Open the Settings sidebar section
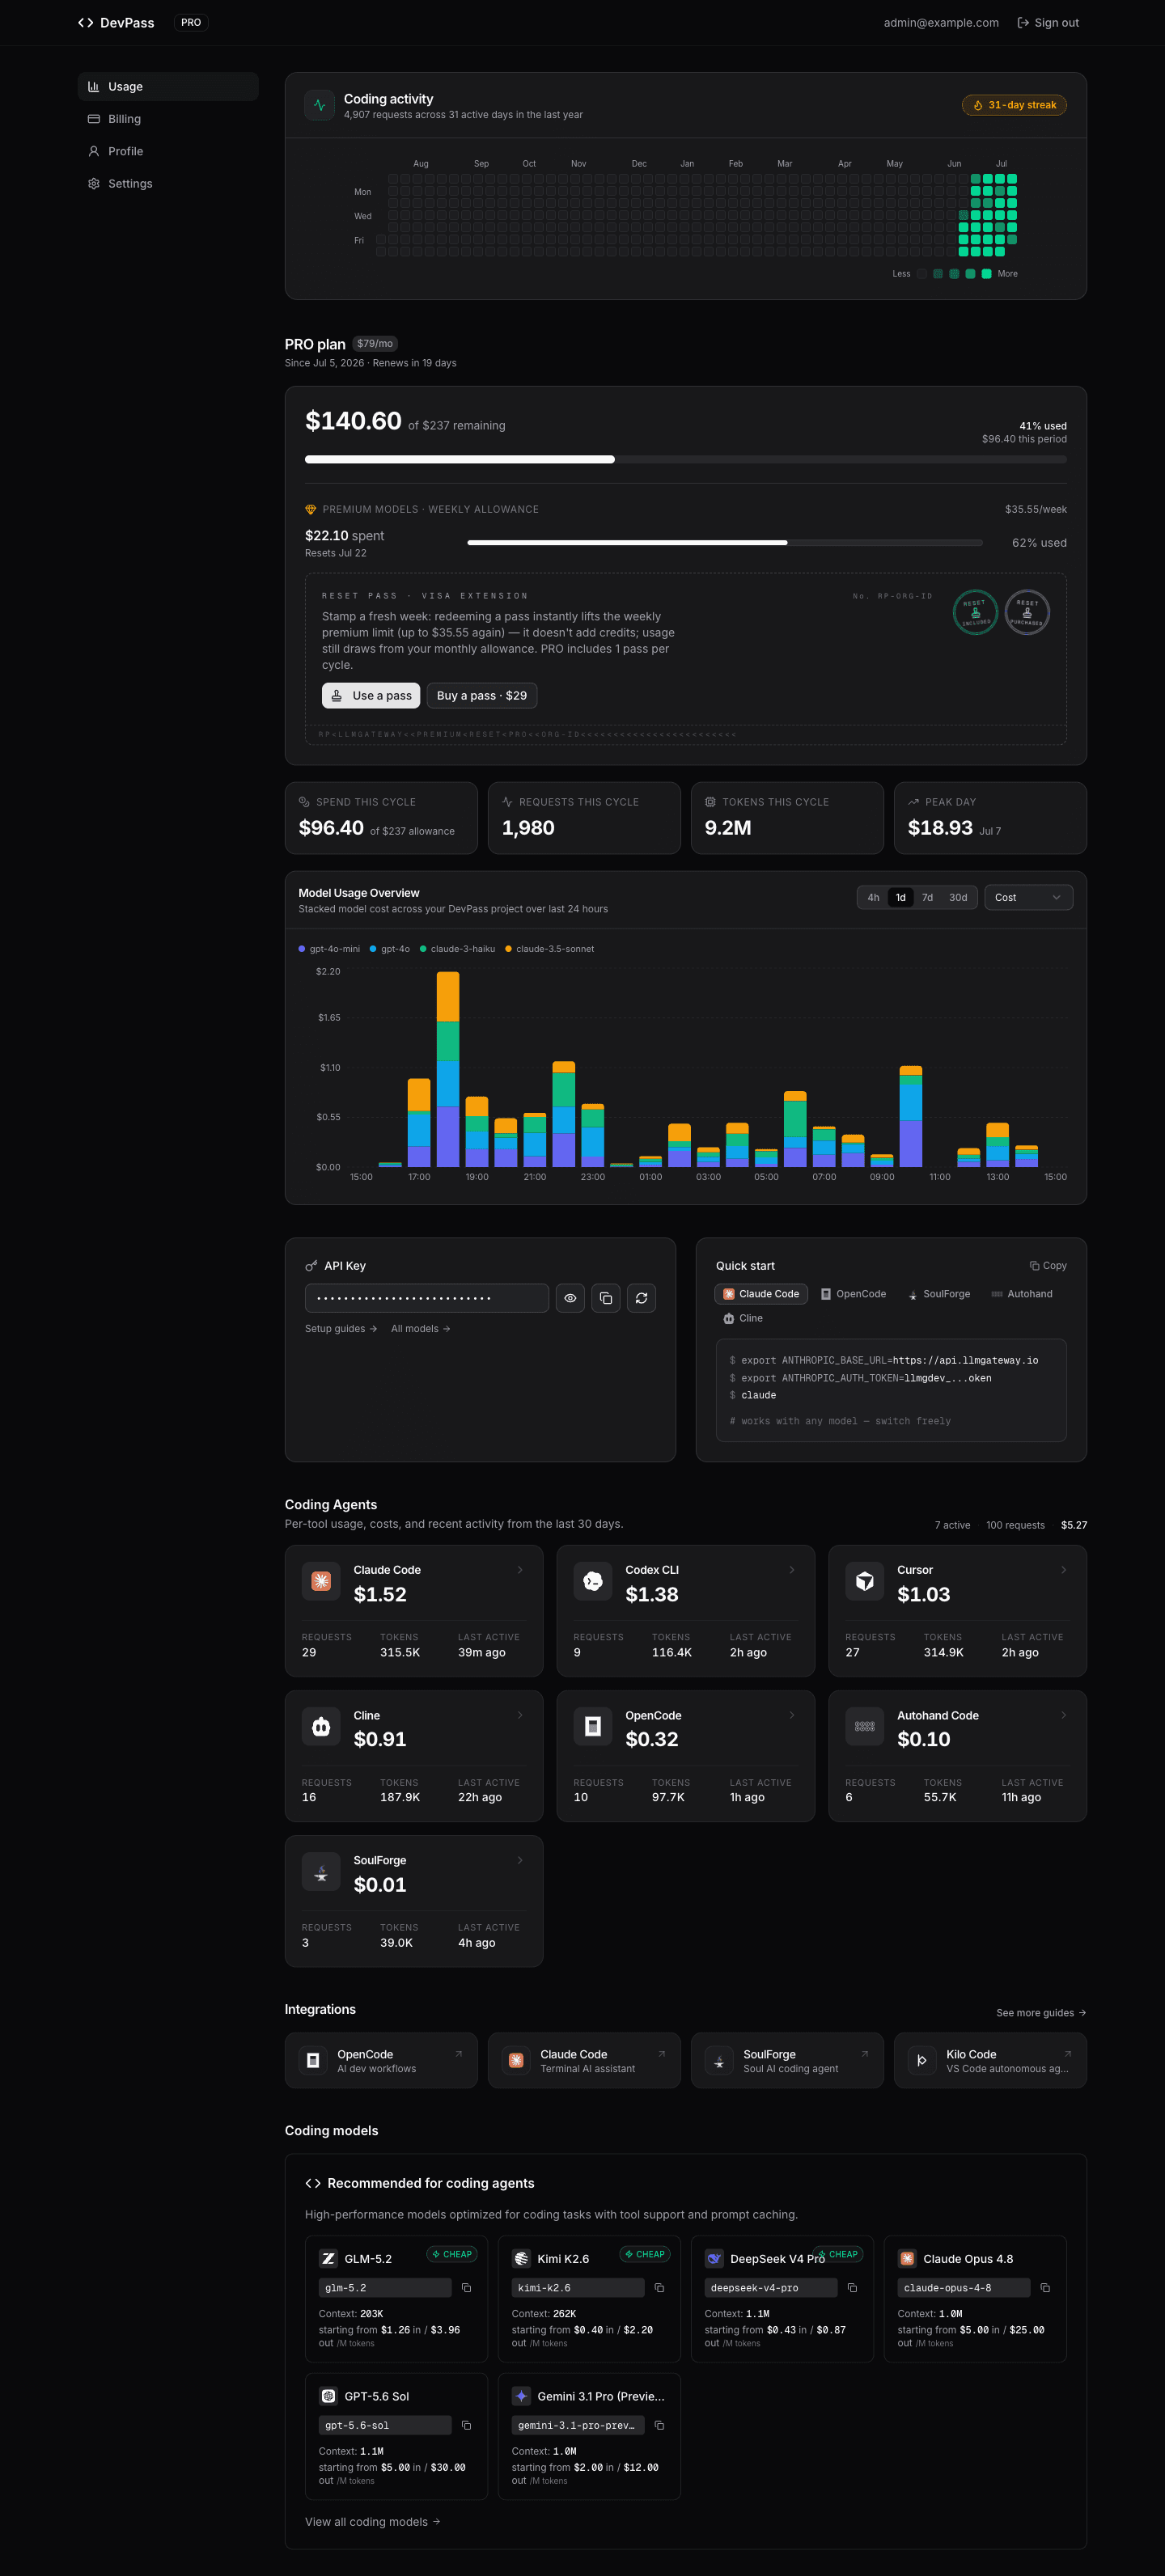Image resolution: width=1165 pixels, height=2576 pixels. [x=168, y=184]
